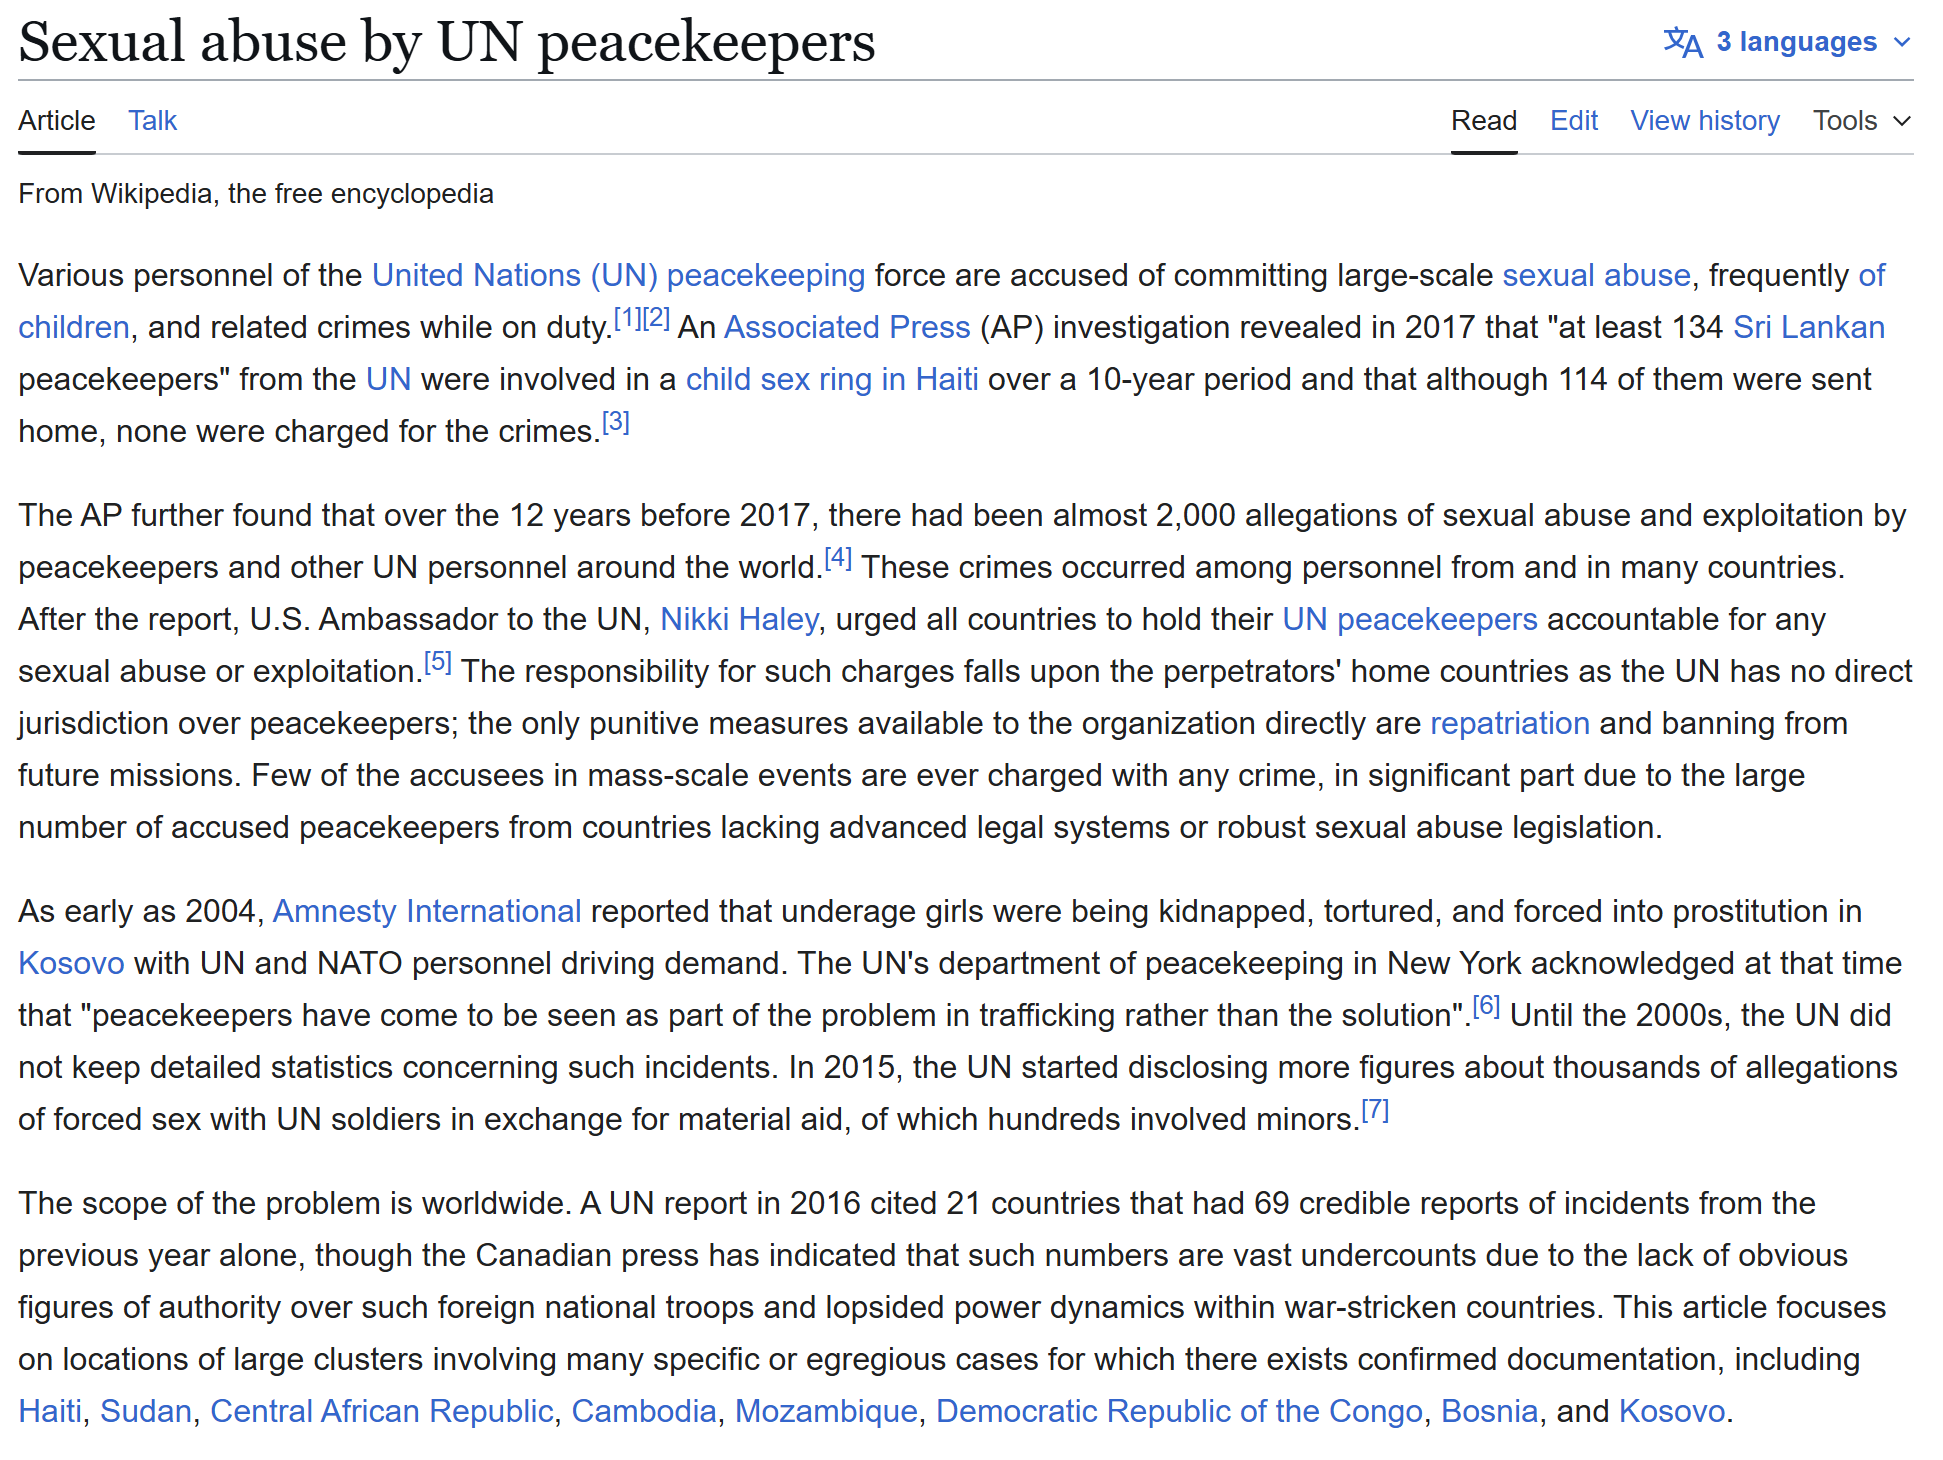Follow the Central African Republic link
Image resolution: width=1943 pixels, height=1460 pixels.
381,1411
